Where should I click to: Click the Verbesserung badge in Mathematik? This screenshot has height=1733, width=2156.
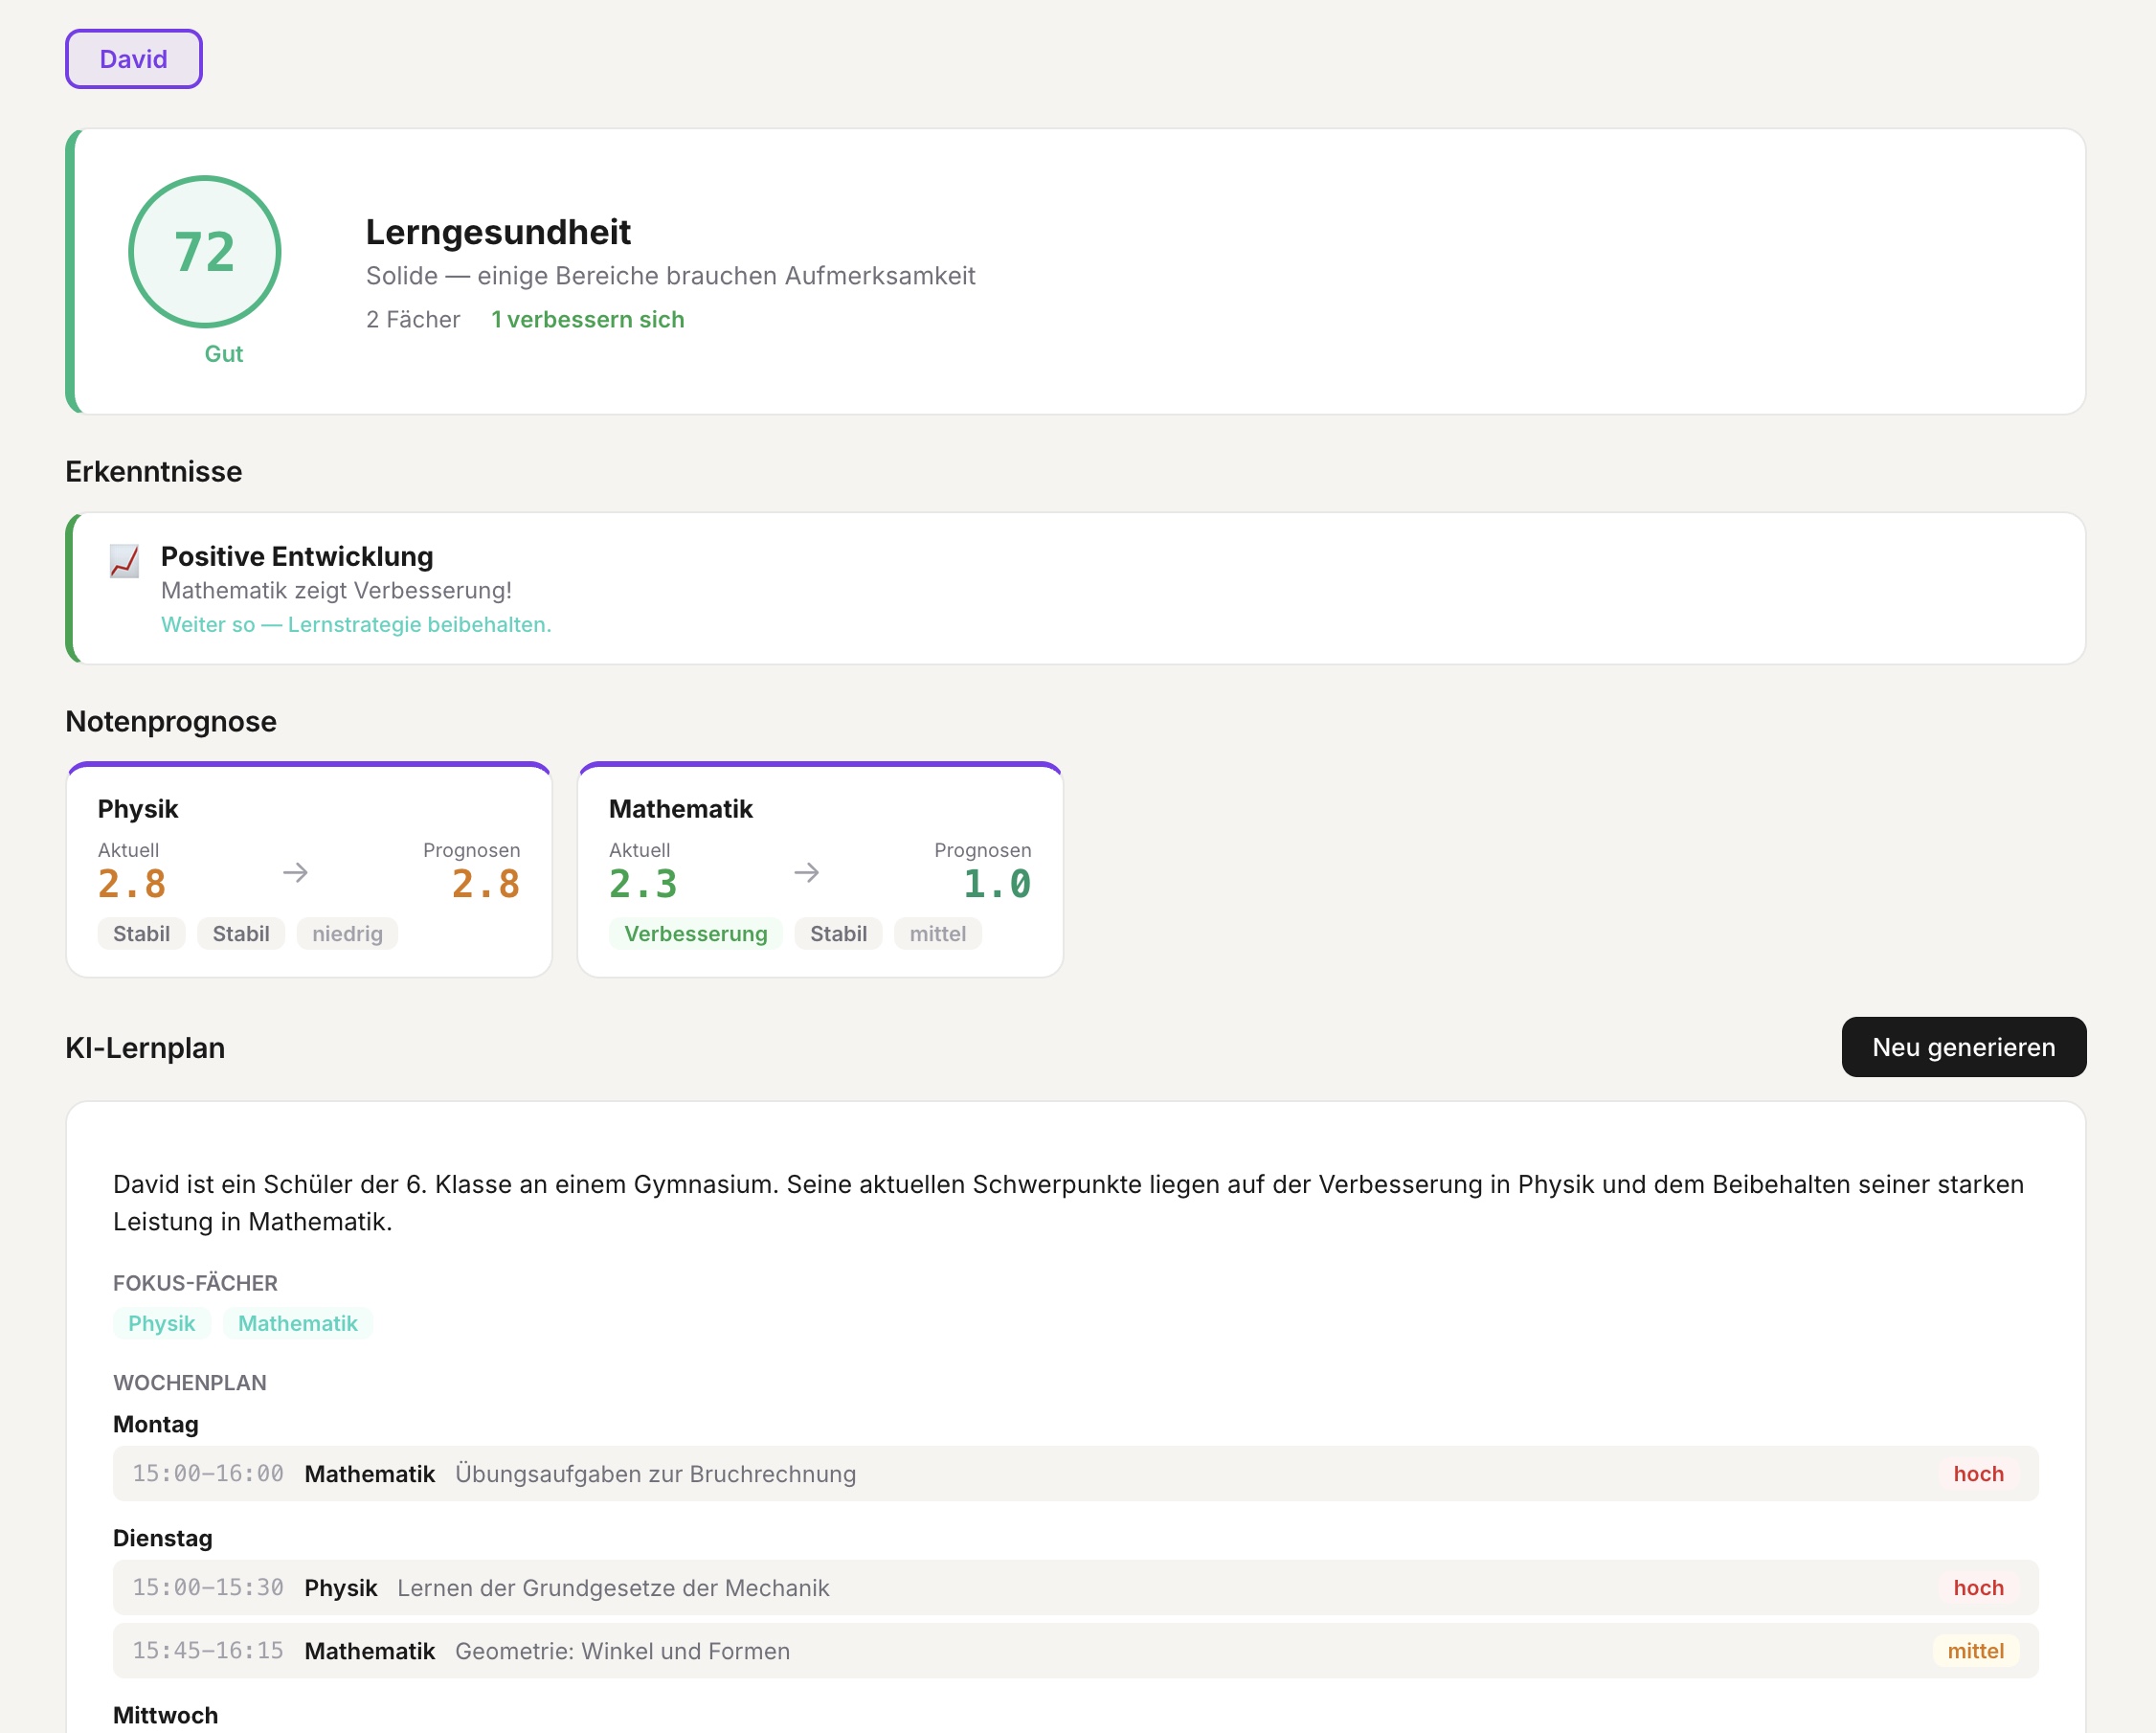pyautogui.click(x=695, y=934)
